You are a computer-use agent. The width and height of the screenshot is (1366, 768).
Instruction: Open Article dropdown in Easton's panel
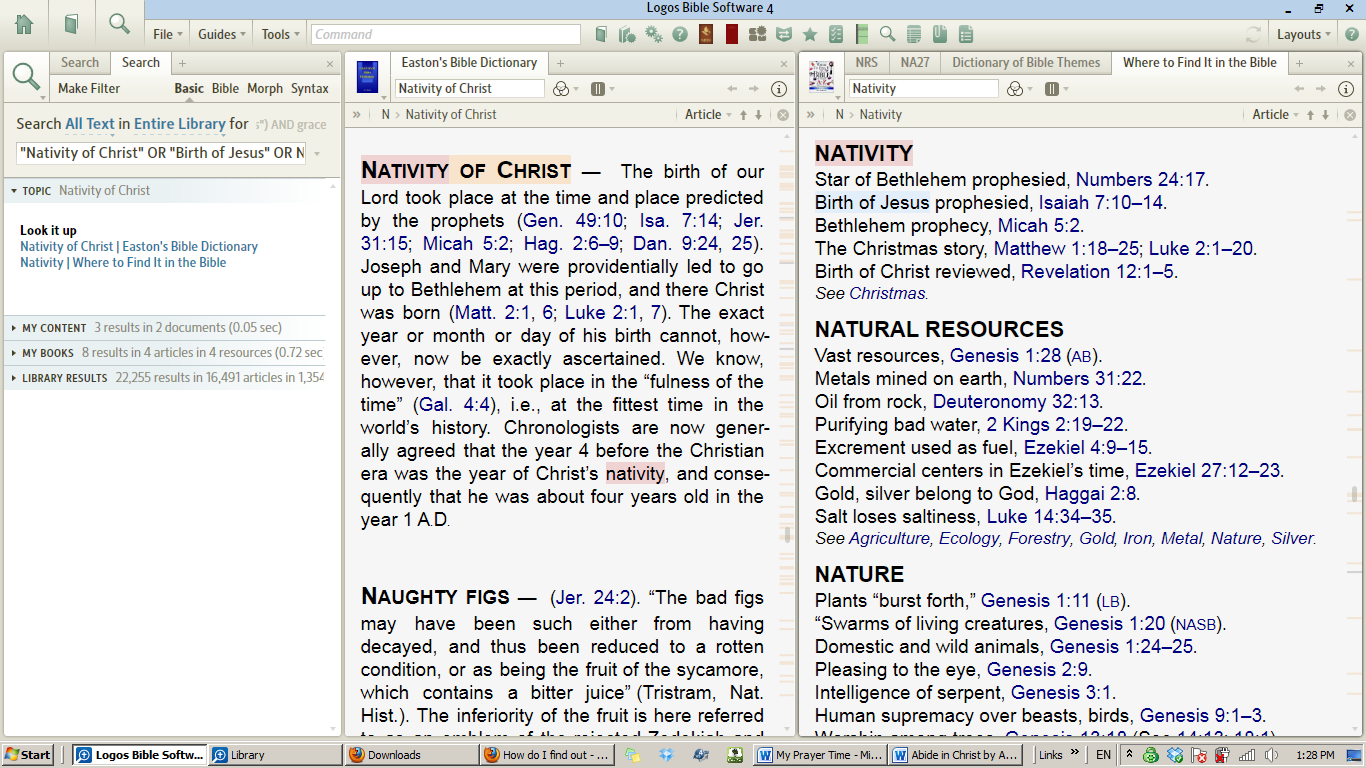(708, 115)
